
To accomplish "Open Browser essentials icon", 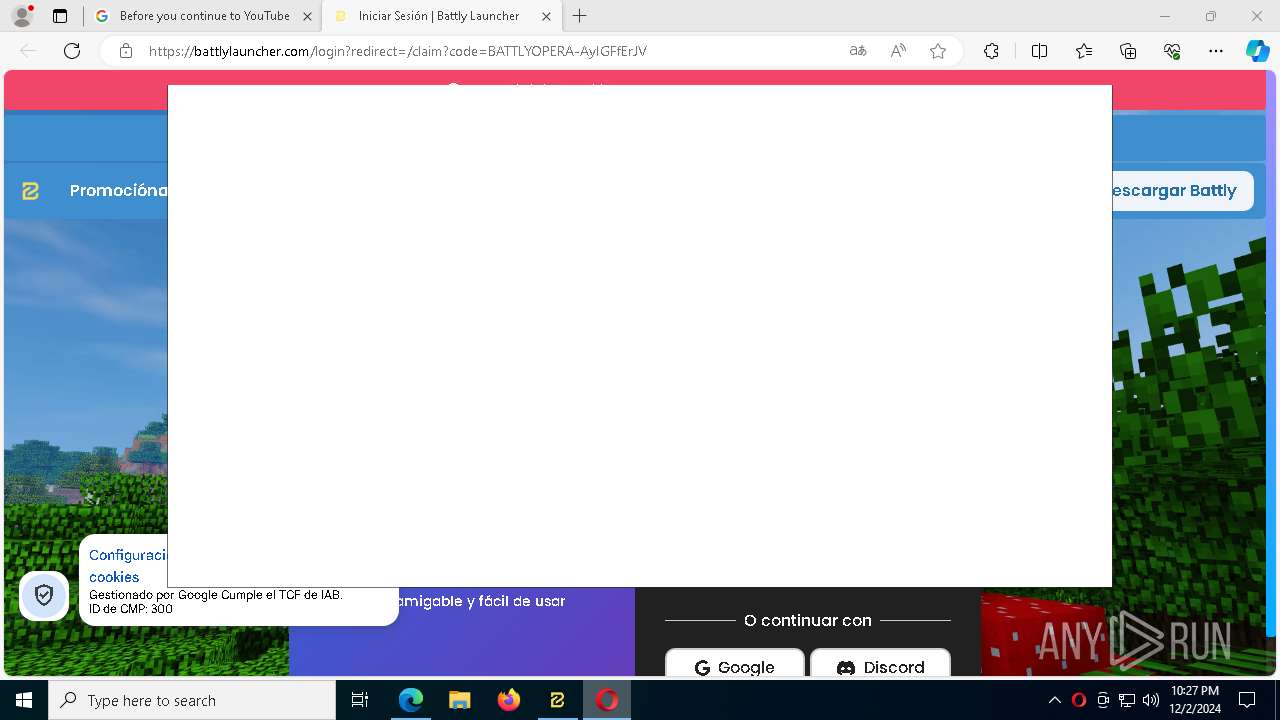I will click(1172, 51).
